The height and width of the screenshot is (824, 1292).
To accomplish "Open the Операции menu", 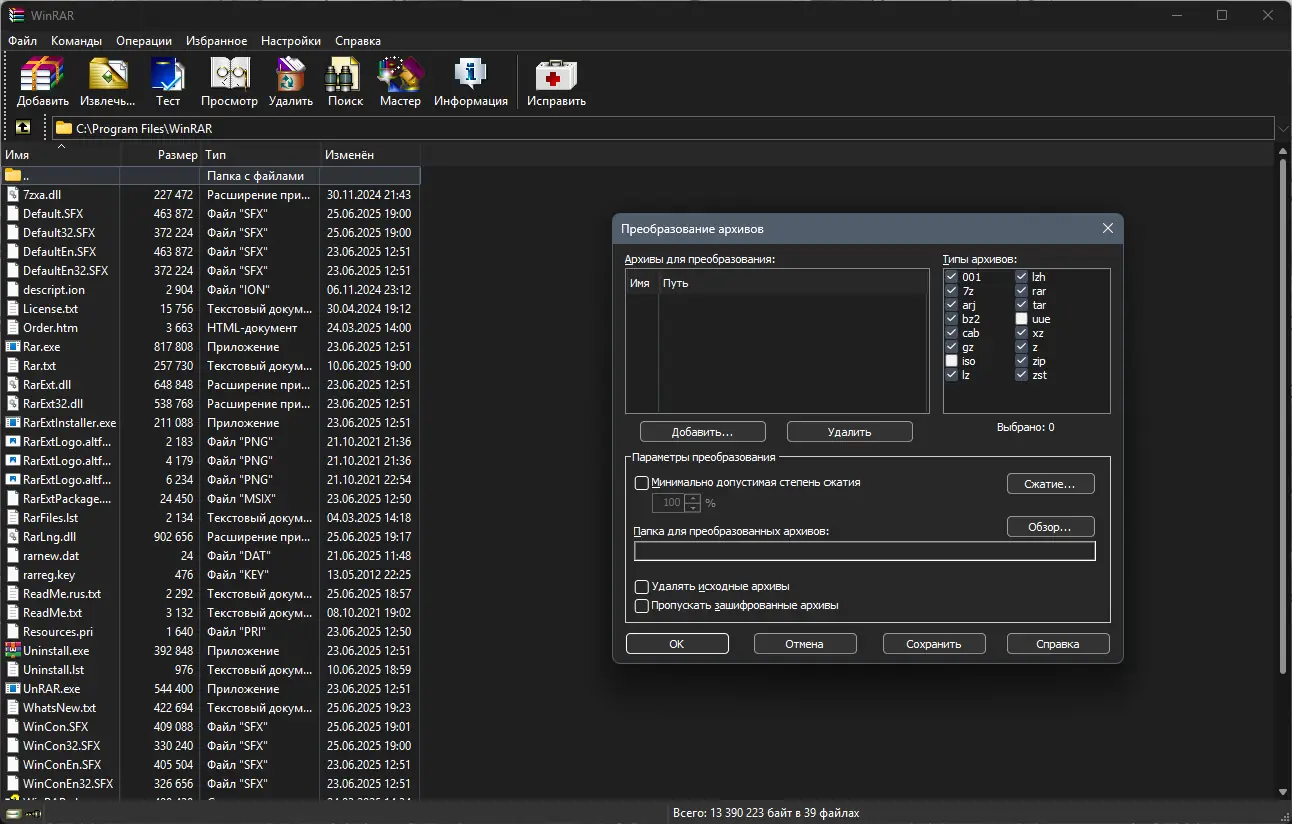I will pyautogui.click(x=144, y=41).
